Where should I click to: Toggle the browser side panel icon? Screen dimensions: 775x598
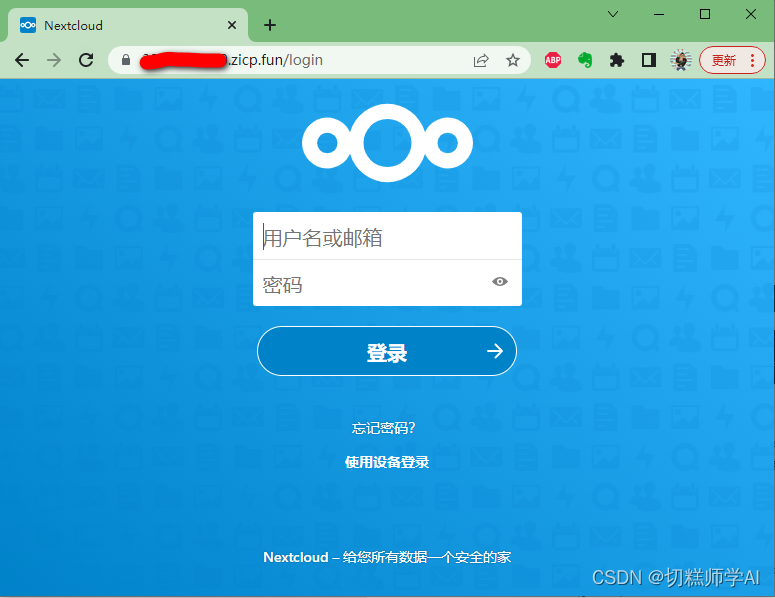pyautogui.click(x=648, y=60)
